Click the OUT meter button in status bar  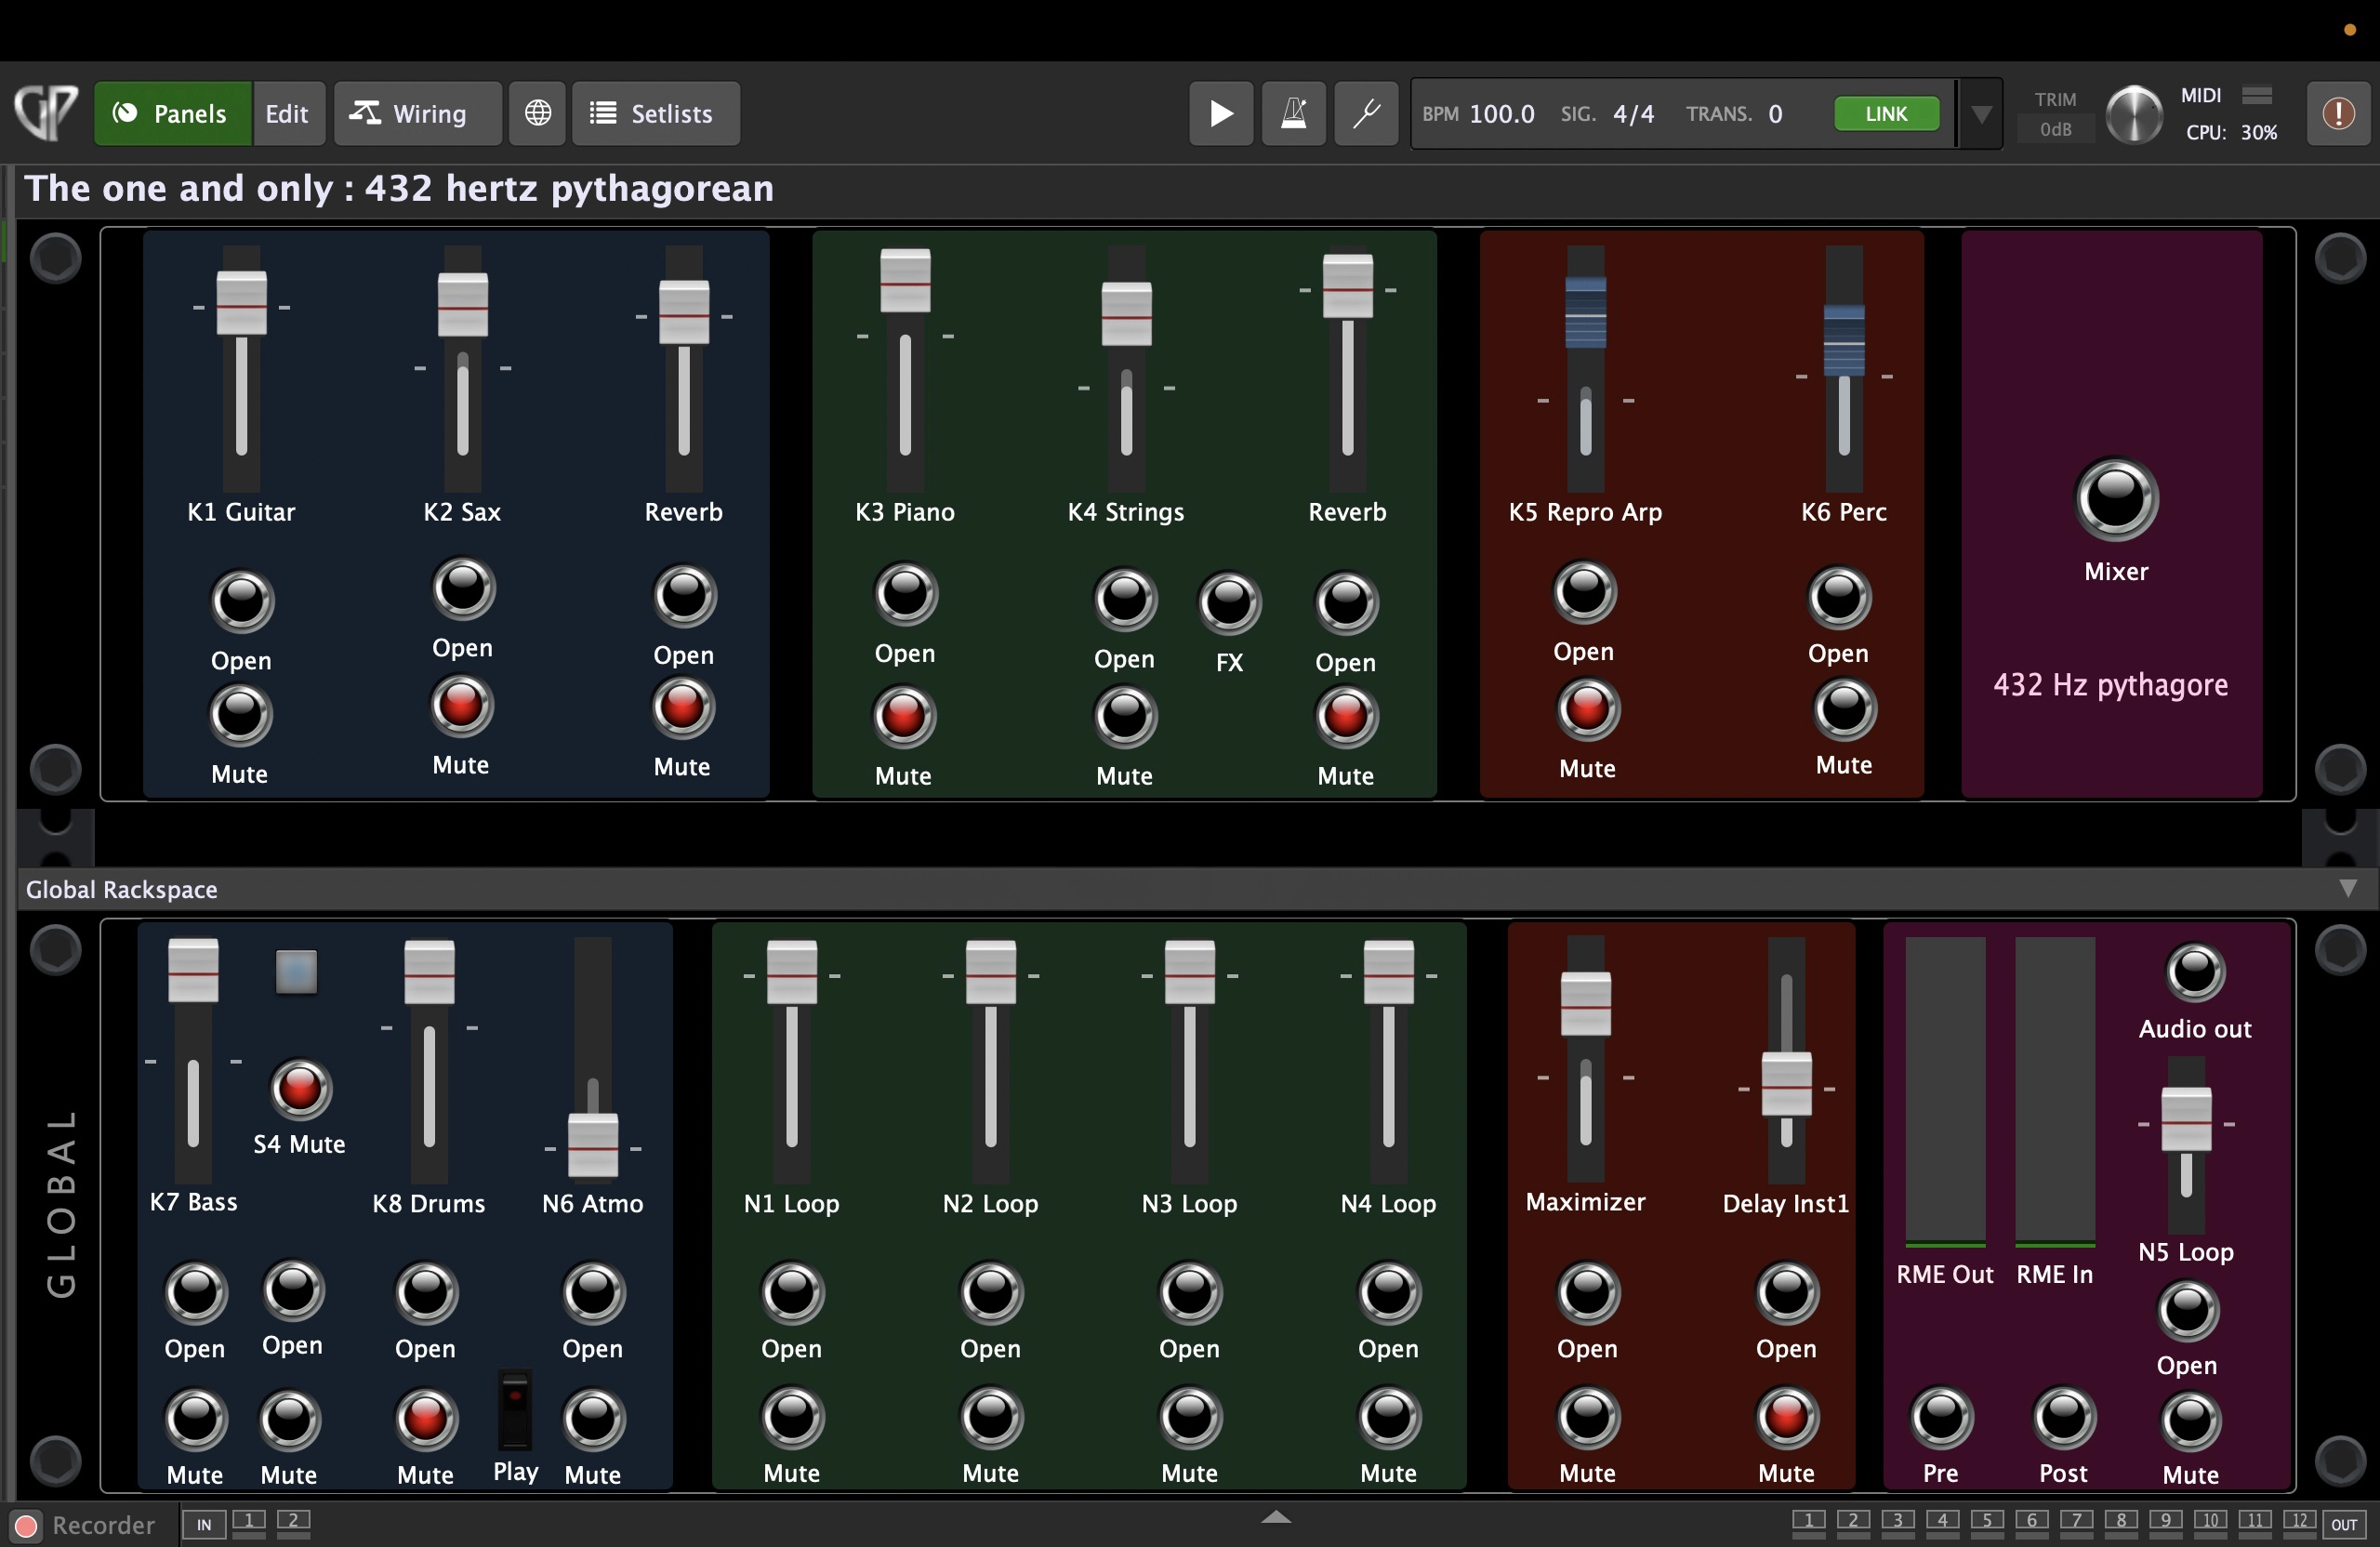[x=2345, y=1525]
